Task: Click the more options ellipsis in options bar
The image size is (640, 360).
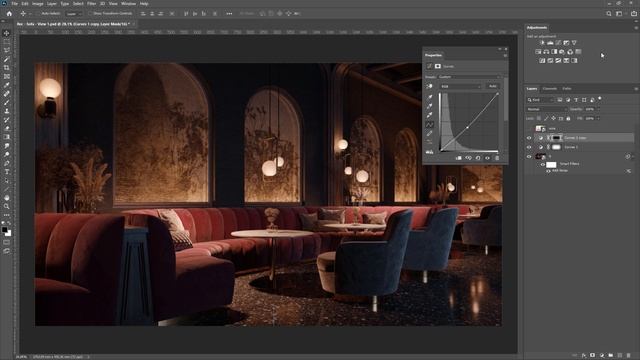Action: [229, 13]
